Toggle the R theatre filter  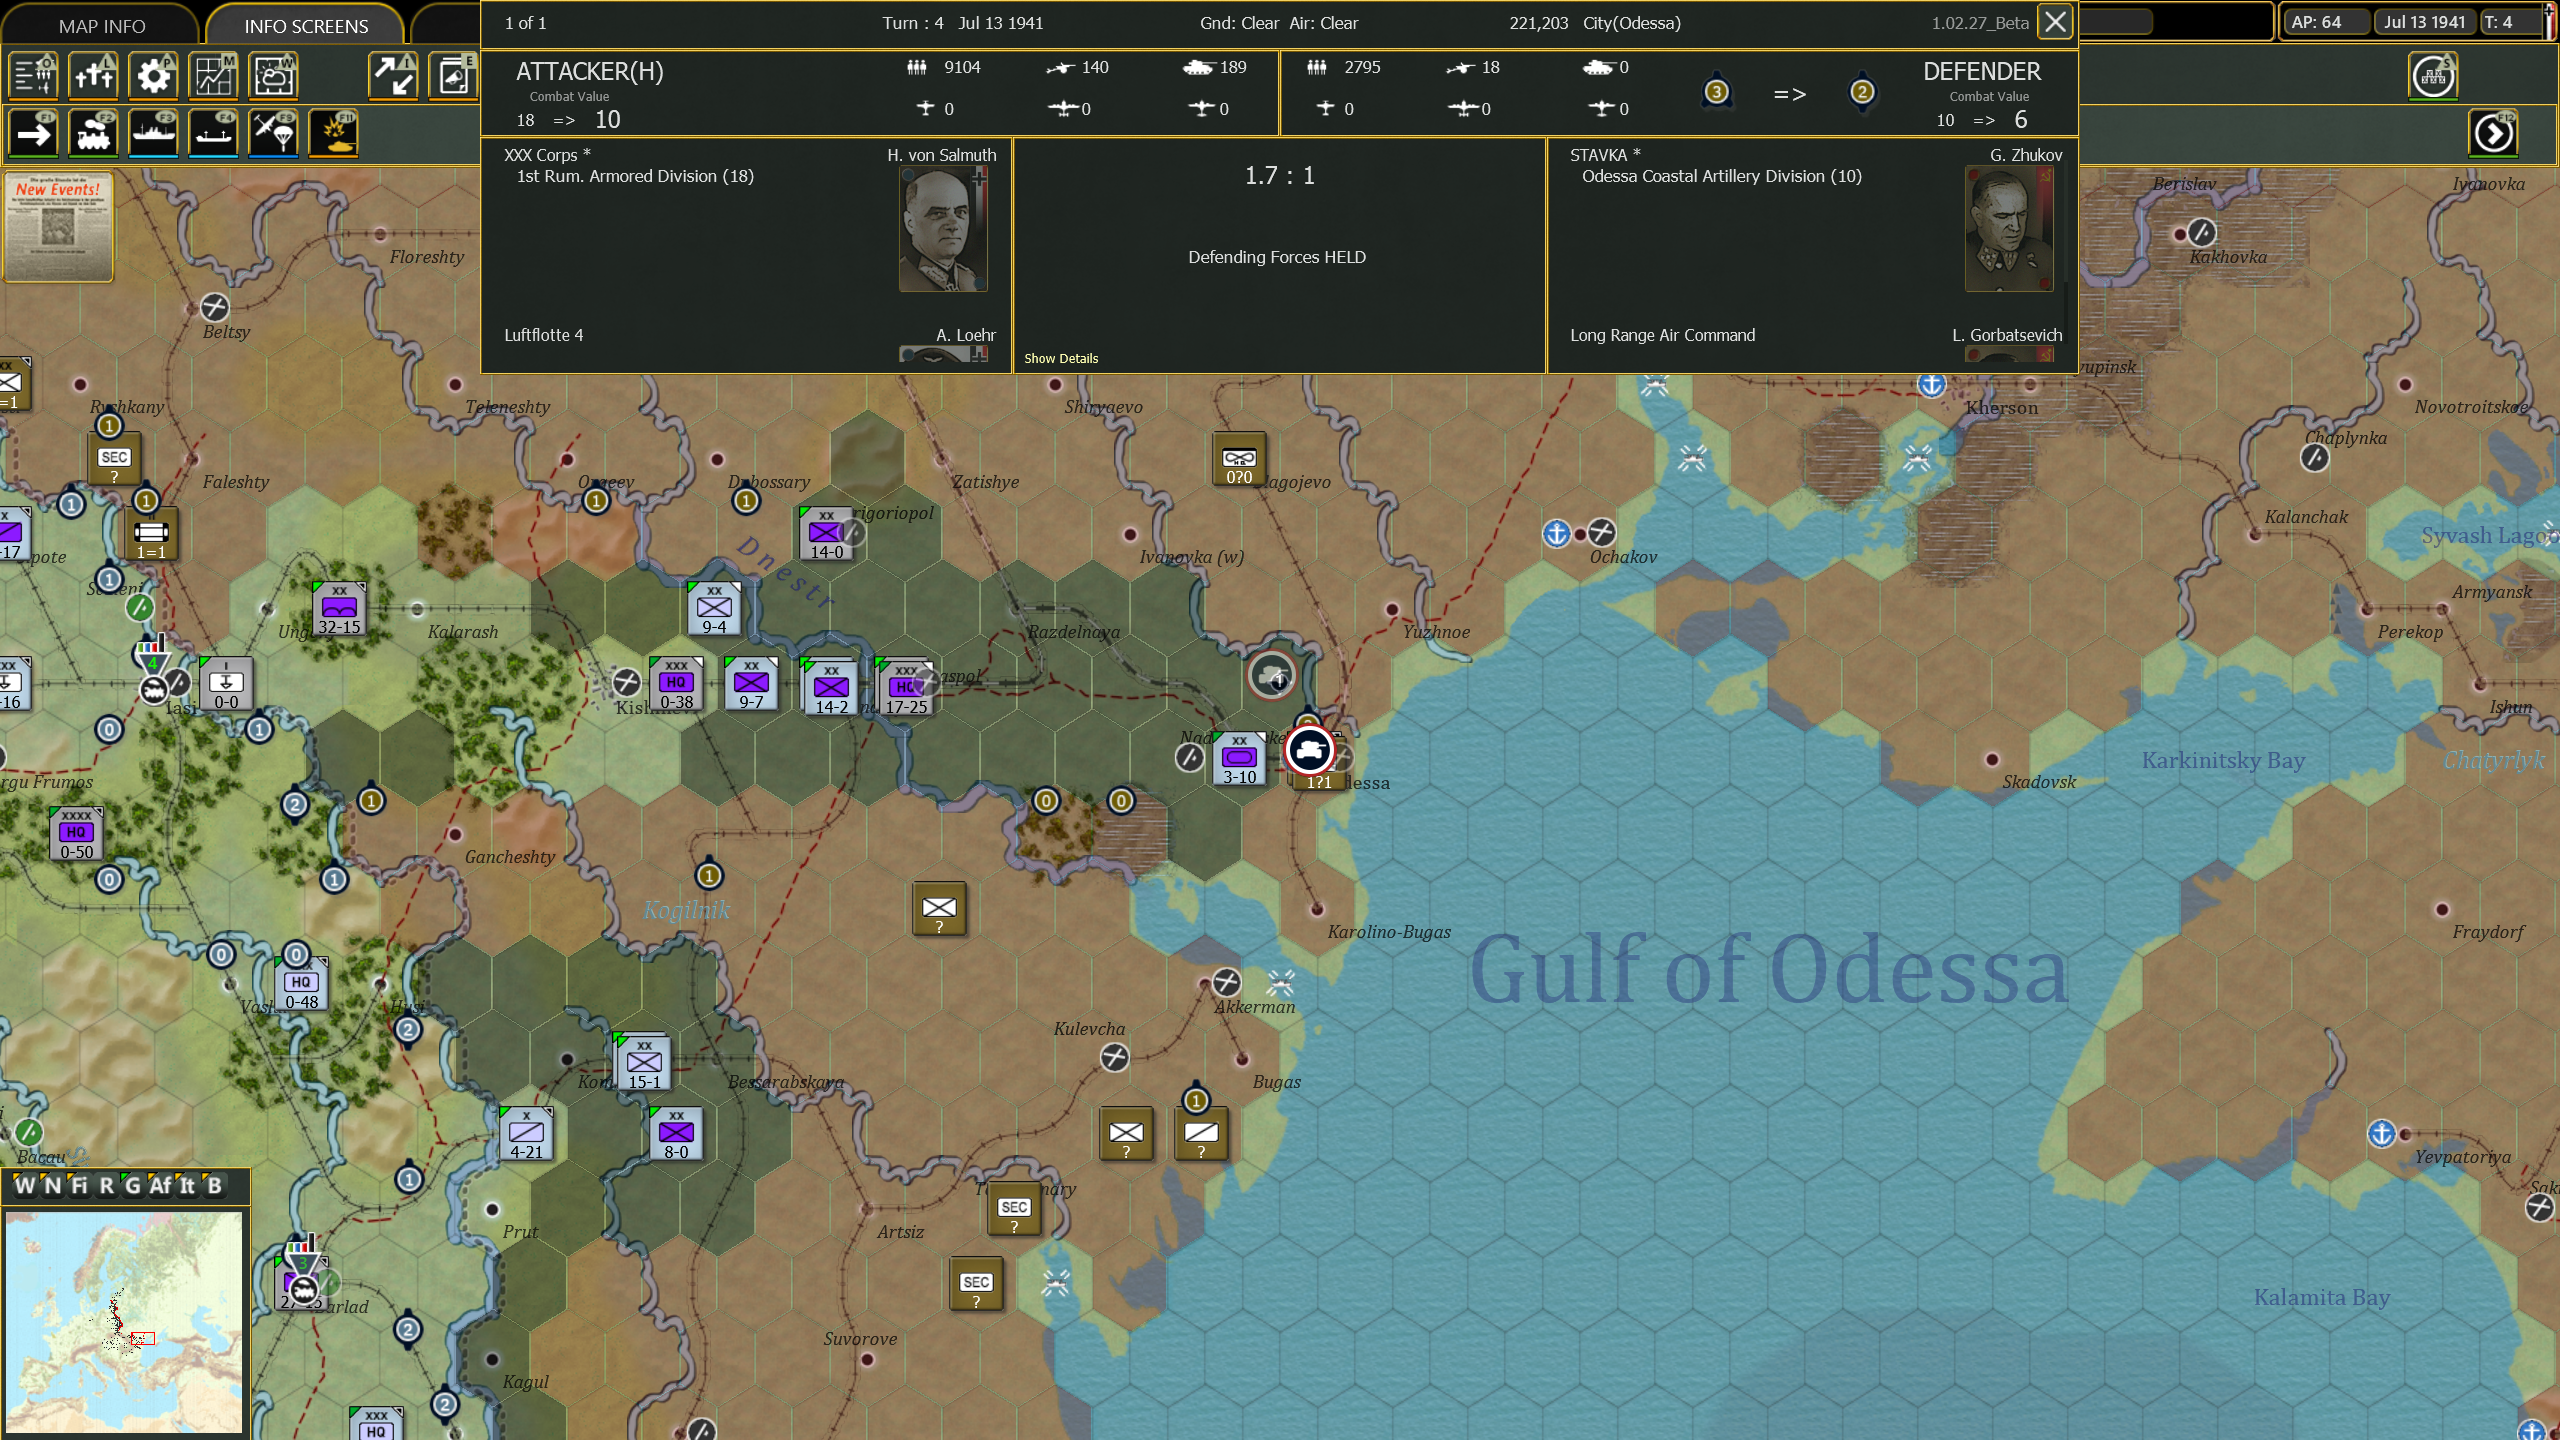tap(106, 1186)
